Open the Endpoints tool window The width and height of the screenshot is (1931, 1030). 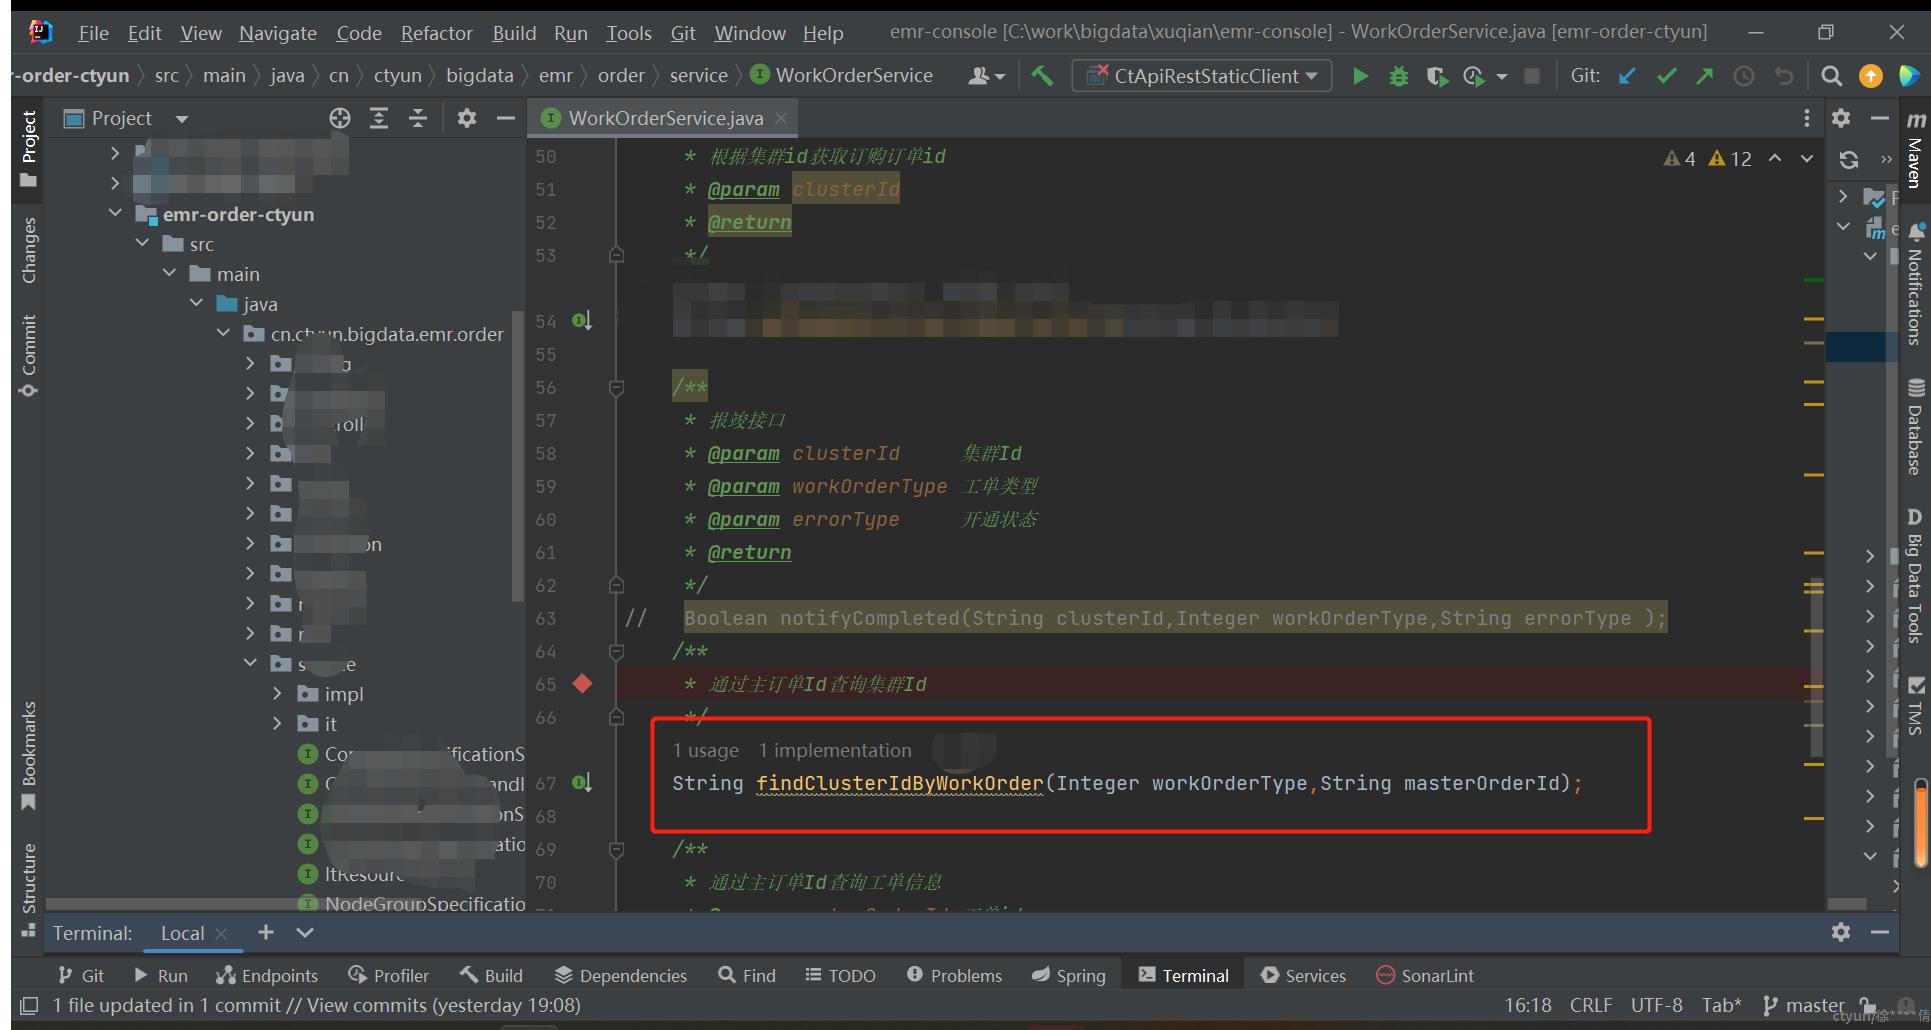(x=267, y=976)
